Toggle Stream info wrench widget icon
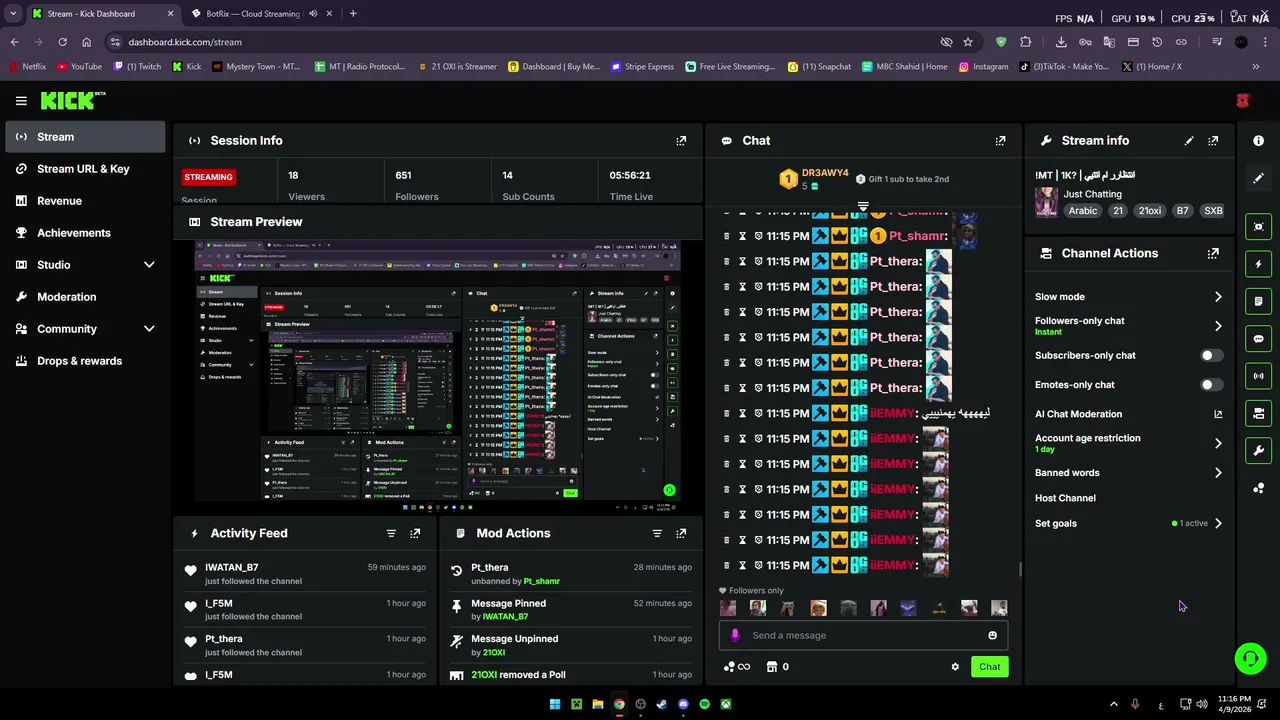 (1259, 450)
